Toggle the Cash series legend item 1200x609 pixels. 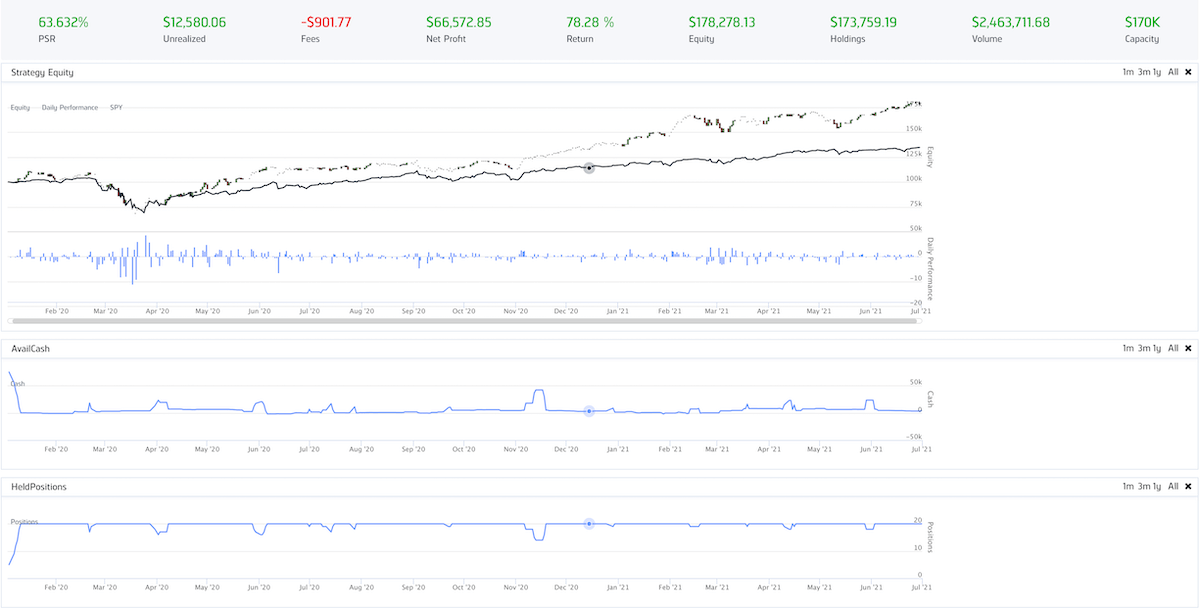tap(17, 383)
